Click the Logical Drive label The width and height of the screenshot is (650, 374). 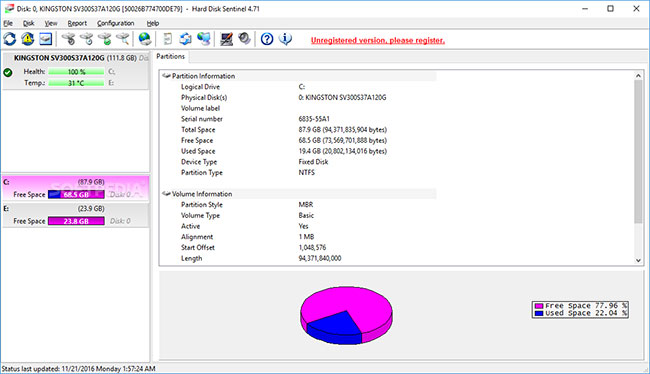pyautogui.click(x=200, y=87)
